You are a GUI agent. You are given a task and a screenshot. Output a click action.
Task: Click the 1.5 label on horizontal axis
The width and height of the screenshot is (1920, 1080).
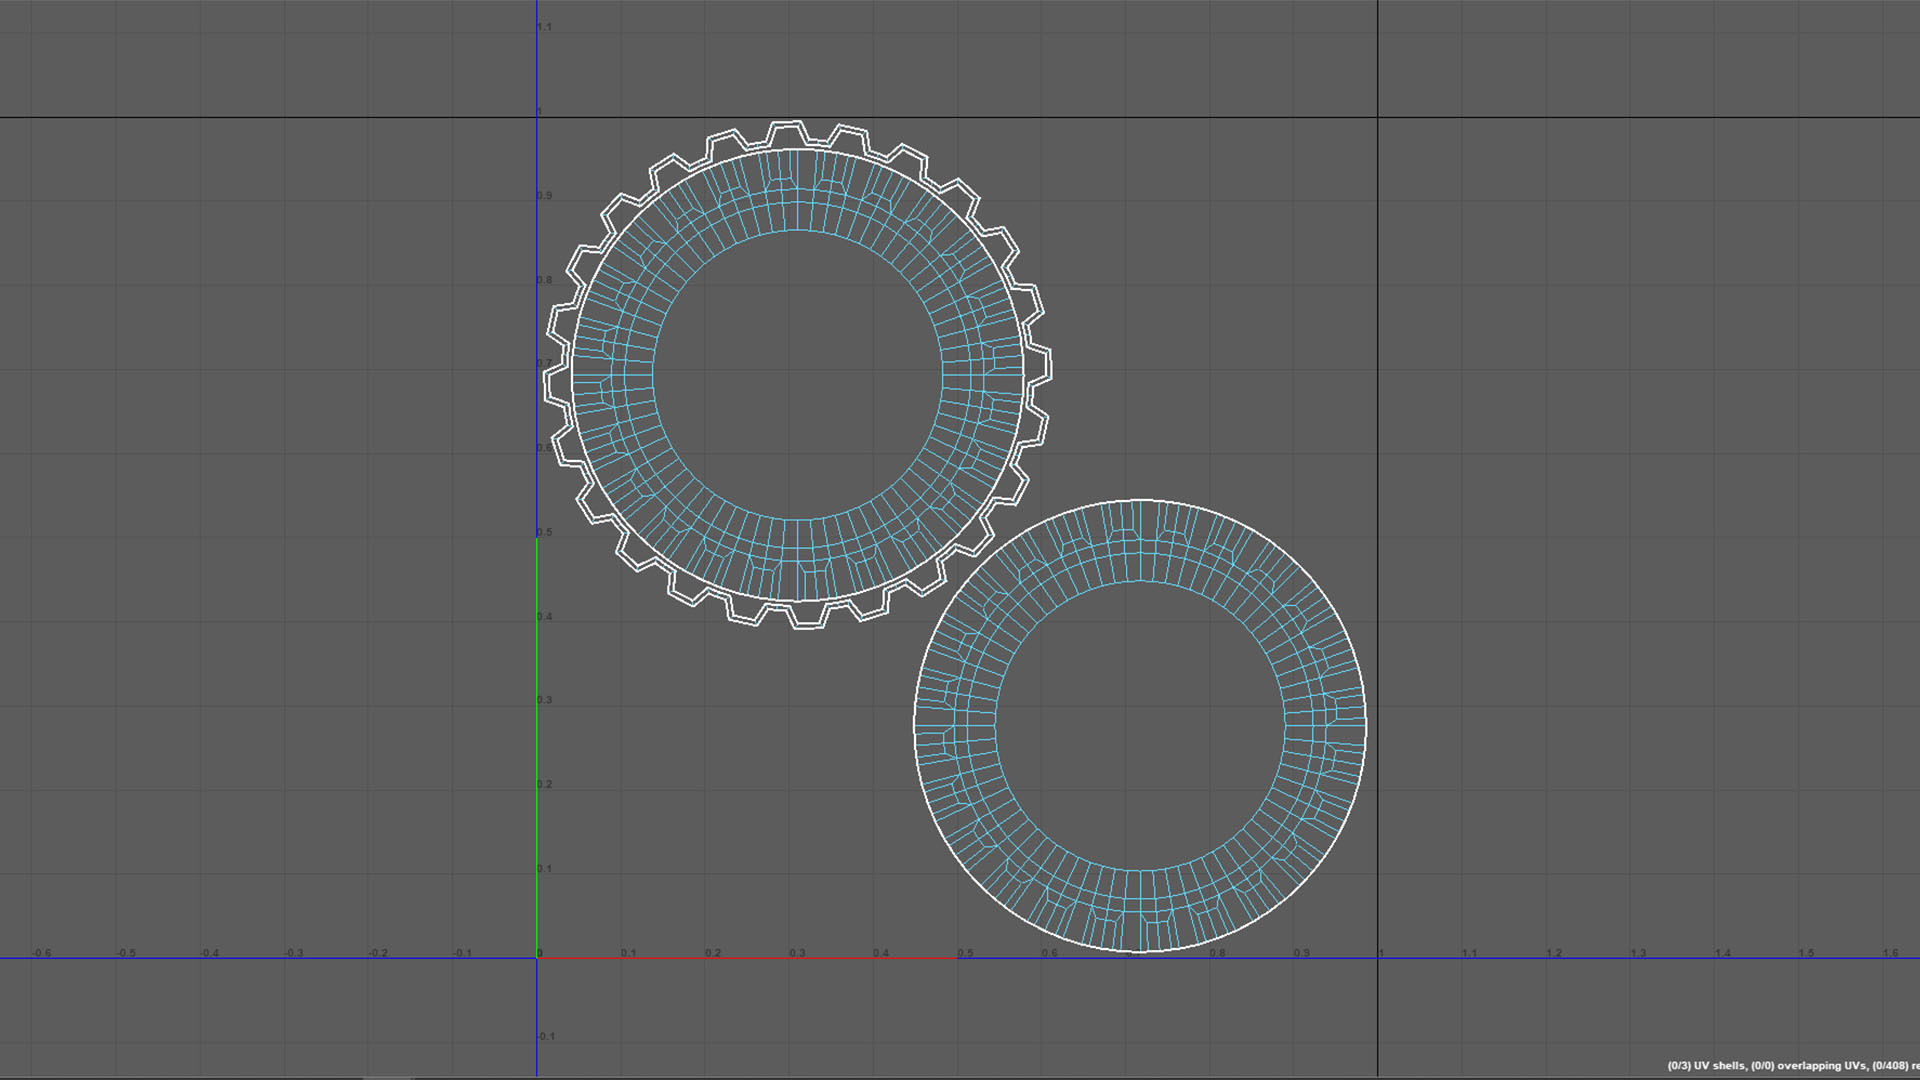pos(1806,953)
